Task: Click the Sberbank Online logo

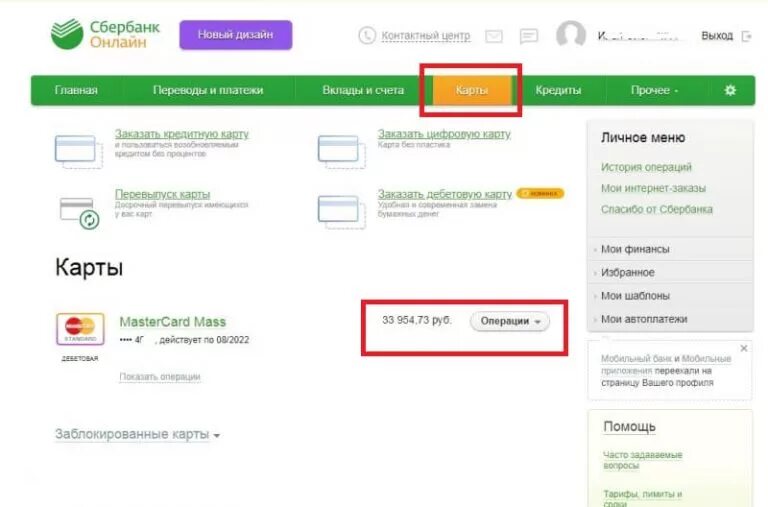Action: coord(105,34)
